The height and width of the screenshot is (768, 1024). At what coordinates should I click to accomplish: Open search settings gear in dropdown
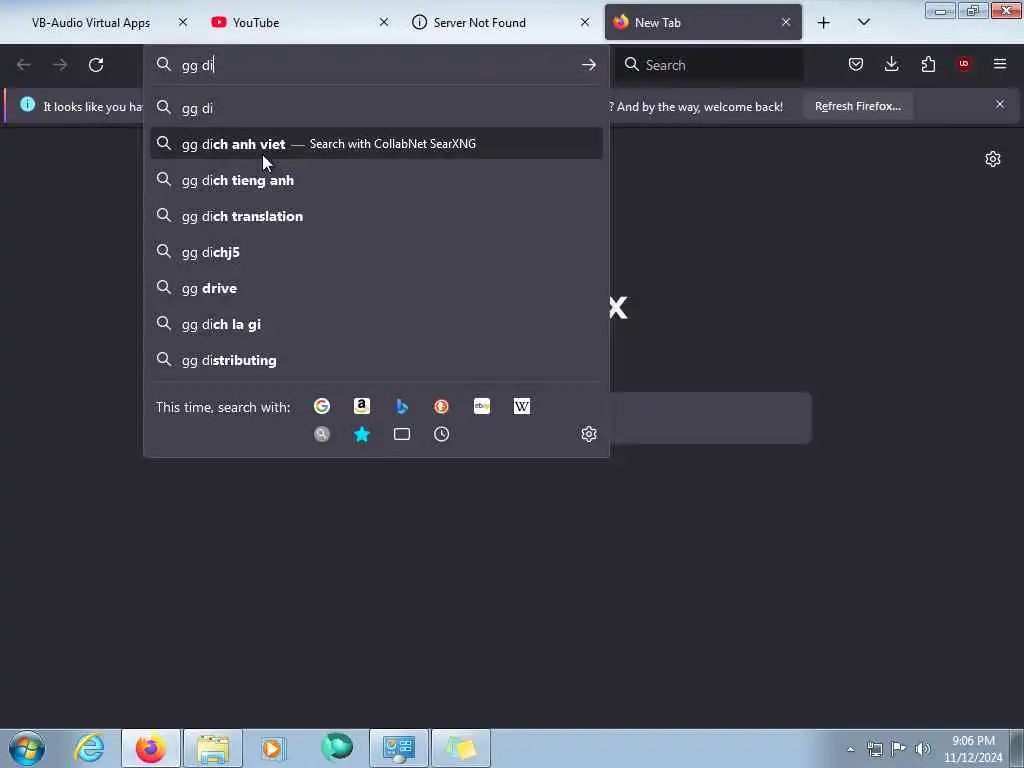click(x=588, y=434)
